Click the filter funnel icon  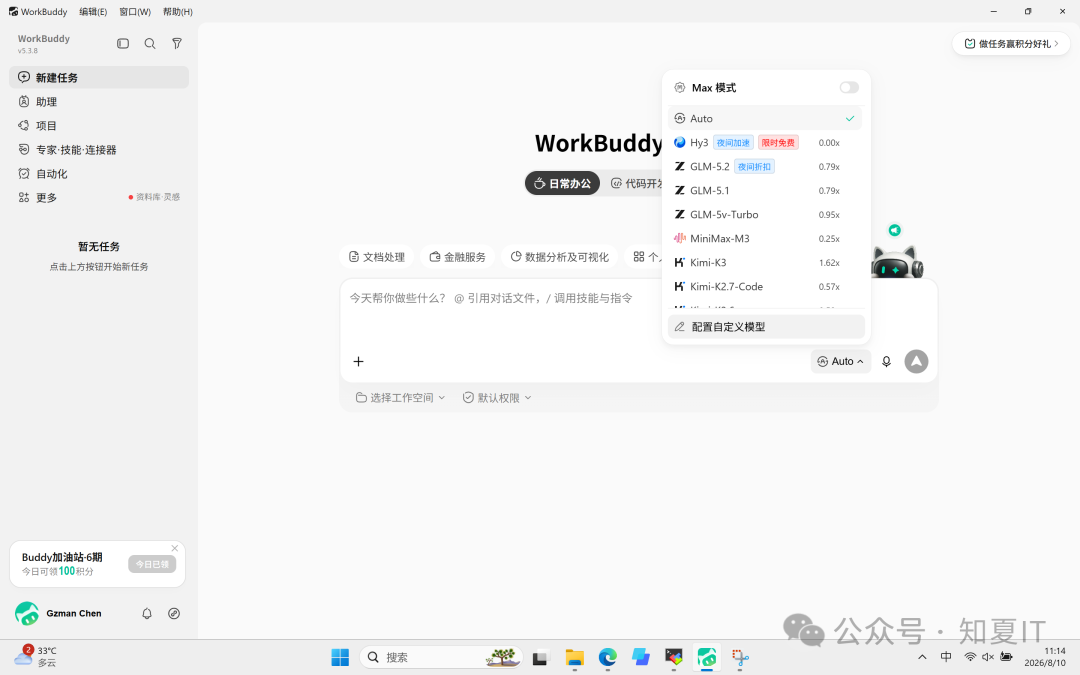(177, 43)
